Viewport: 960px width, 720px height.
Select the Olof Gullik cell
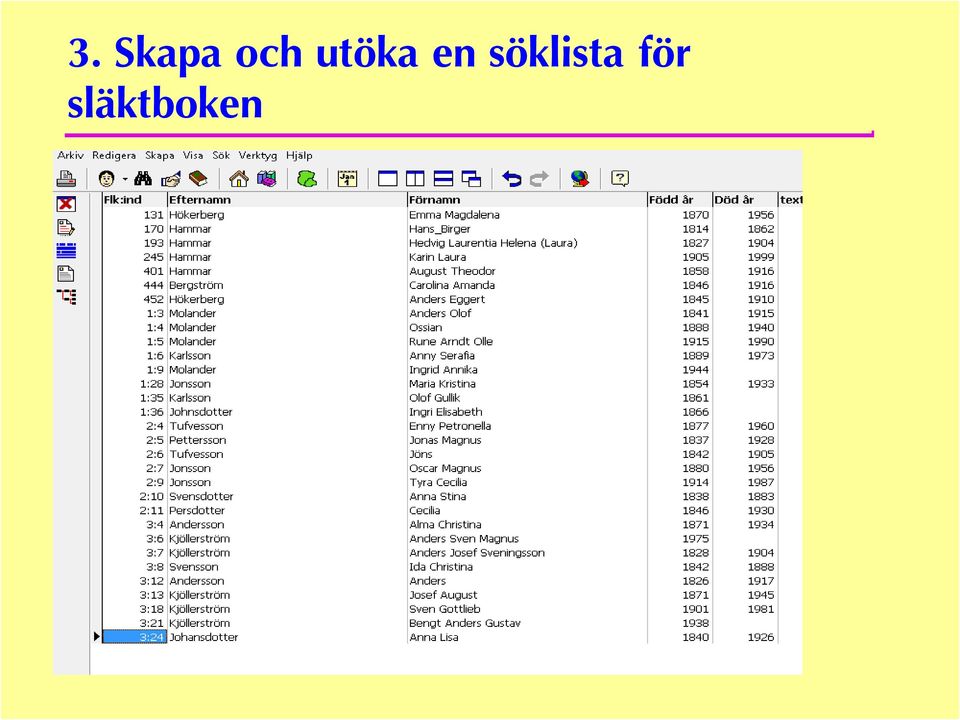(527, 398)
